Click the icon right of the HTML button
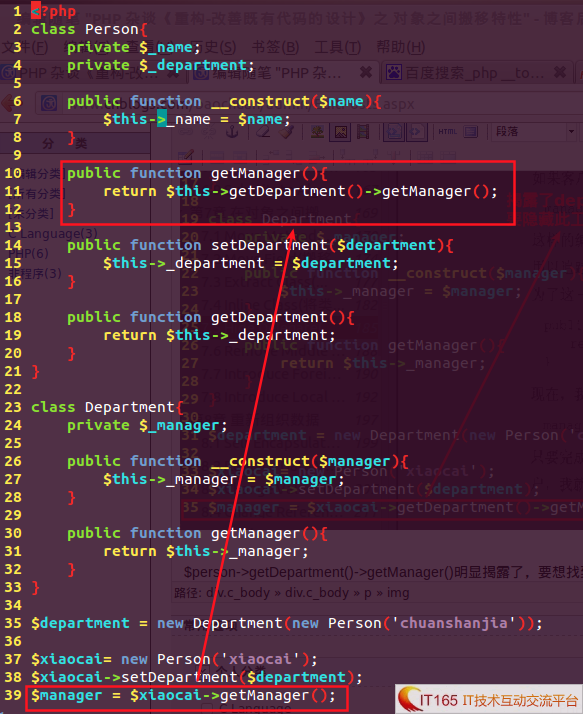583x714 pixels. [x=470, y=132]
